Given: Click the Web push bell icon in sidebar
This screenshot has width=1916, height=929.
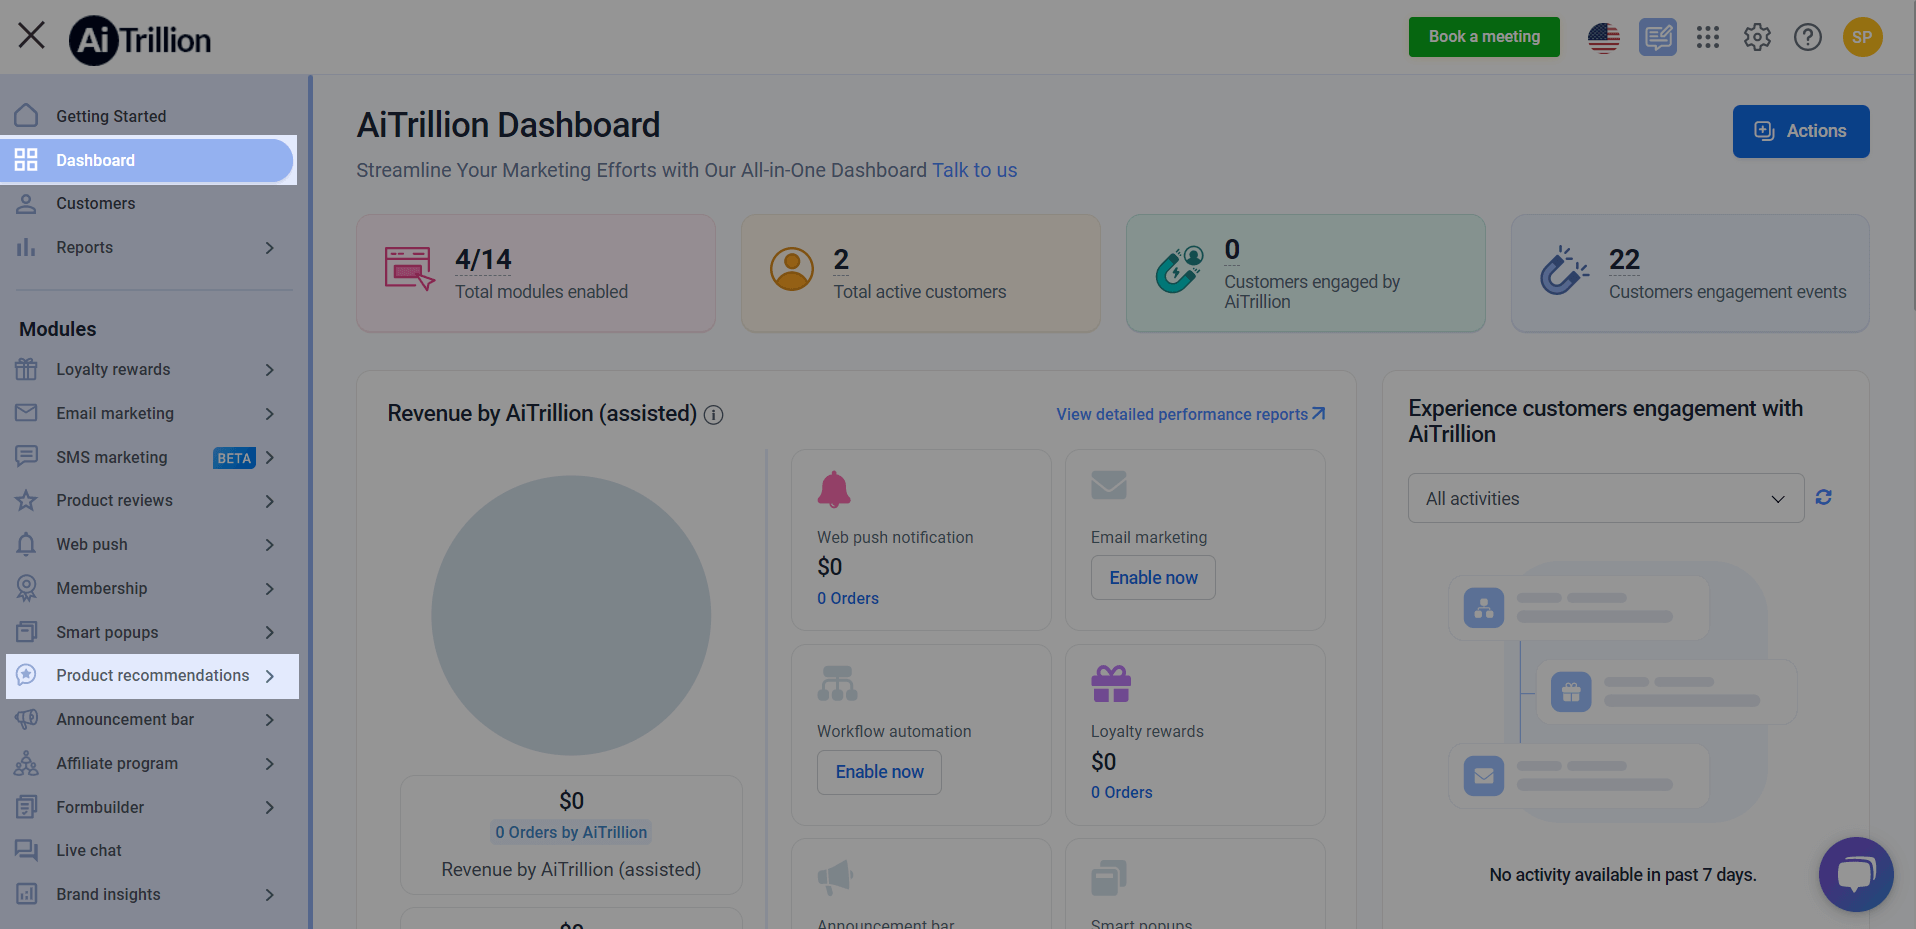Looking at the screenshot, I should (x=27, y=544).
